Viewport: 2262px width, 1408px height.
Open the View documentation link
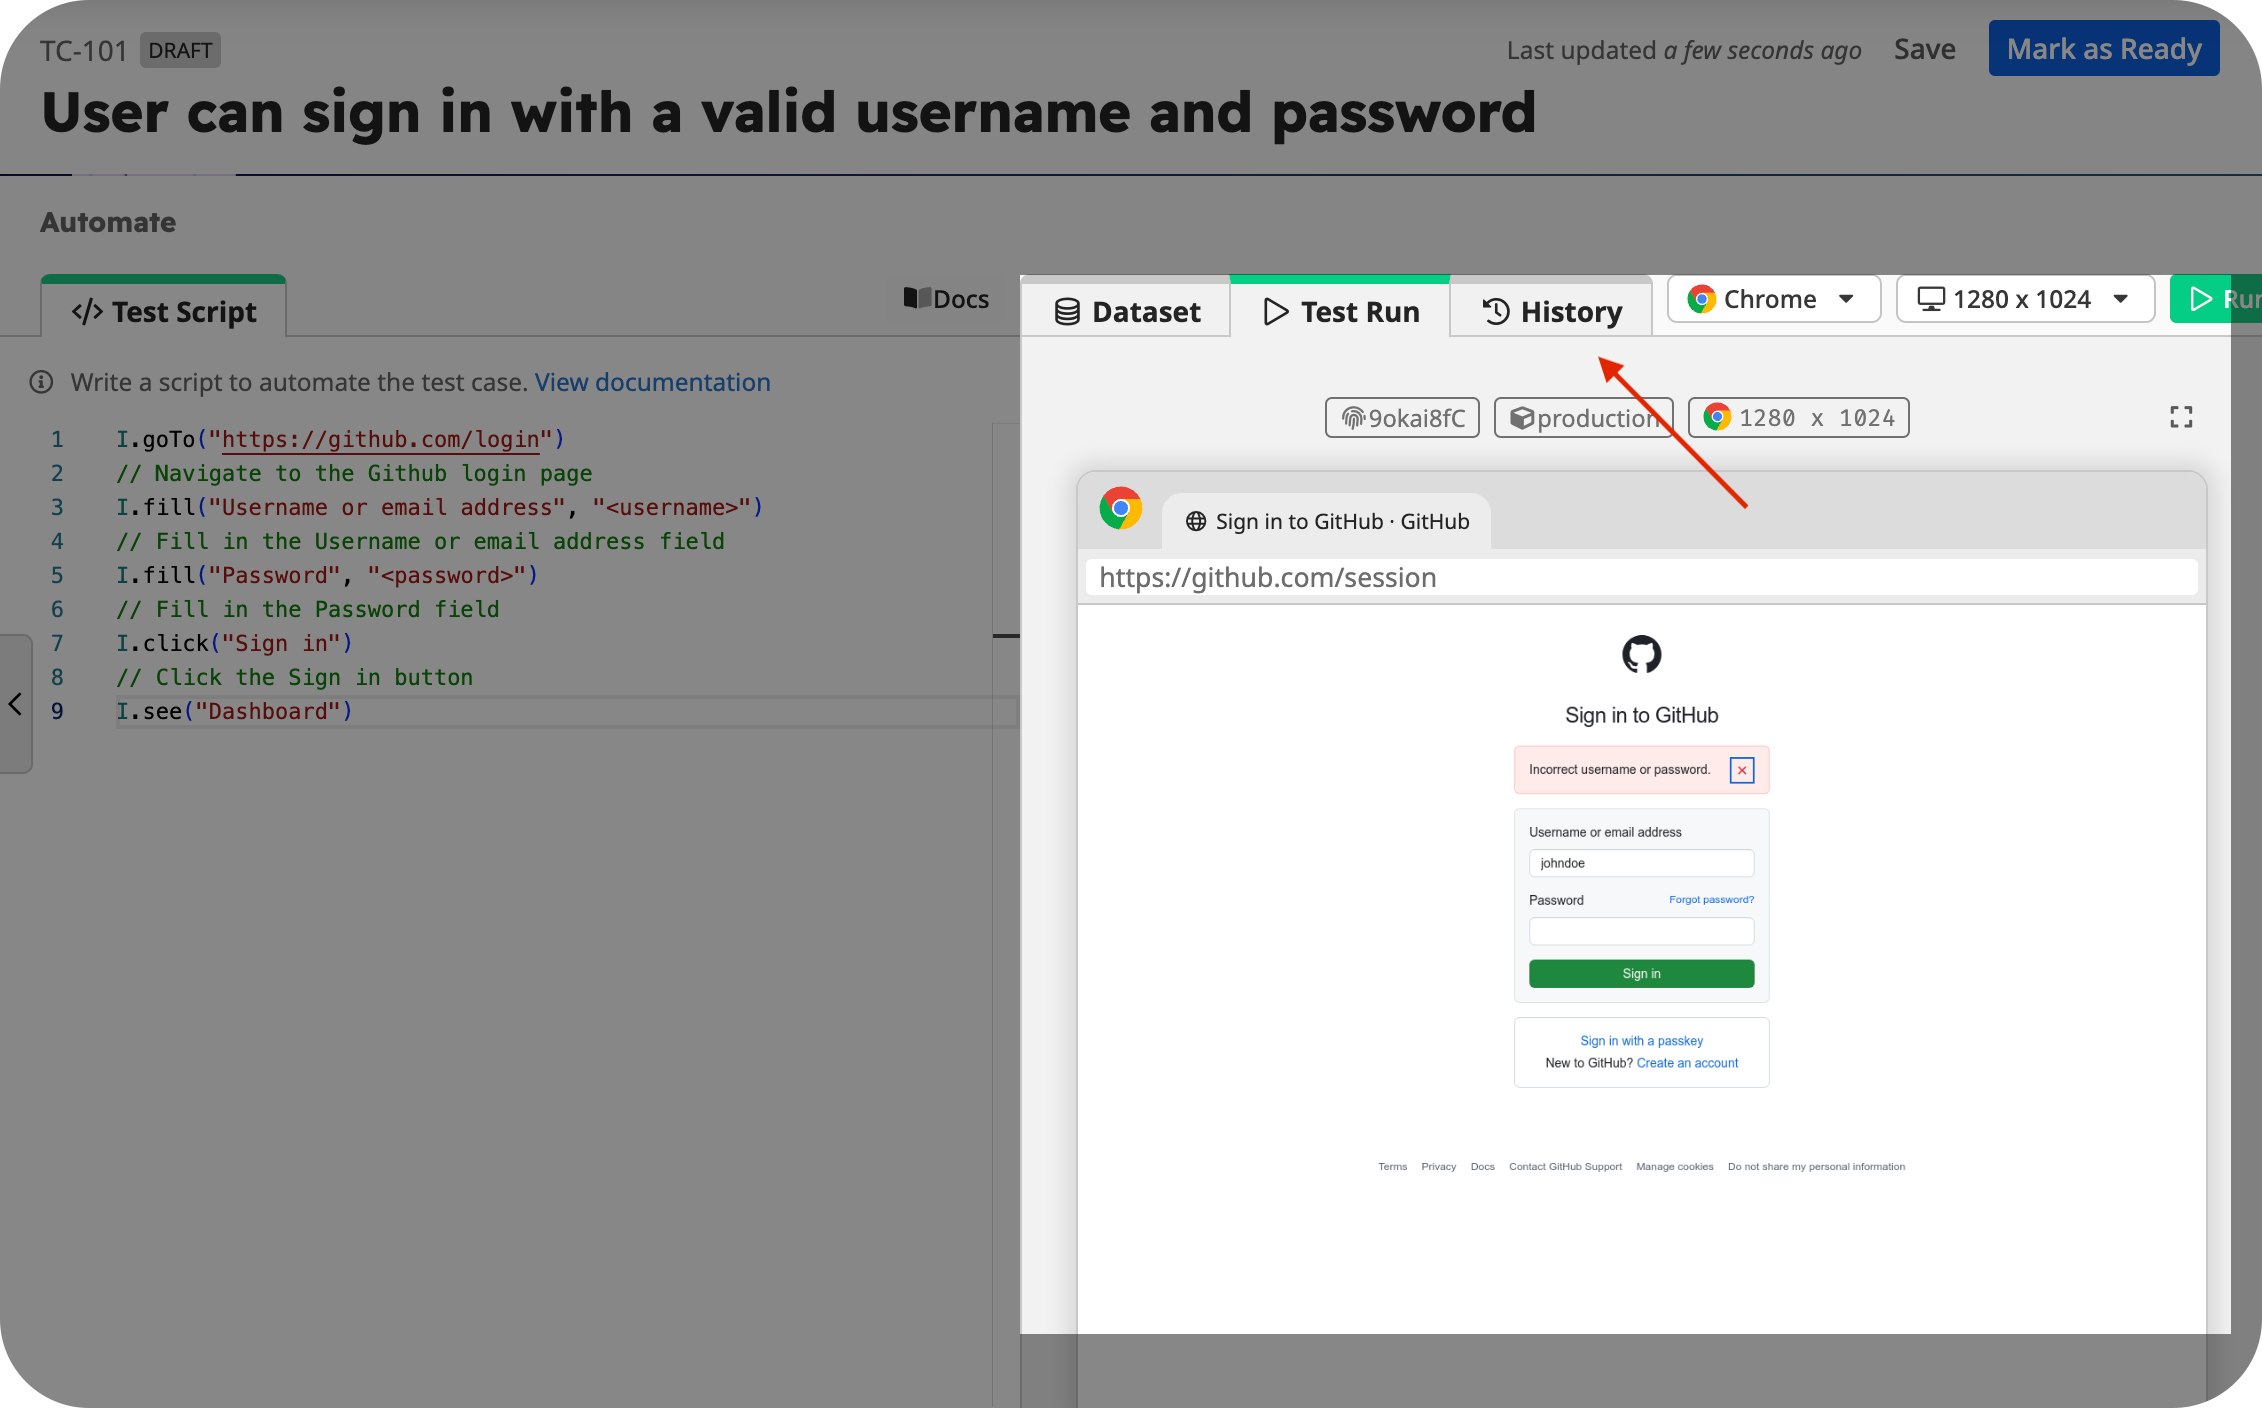[x=652, y=382]
